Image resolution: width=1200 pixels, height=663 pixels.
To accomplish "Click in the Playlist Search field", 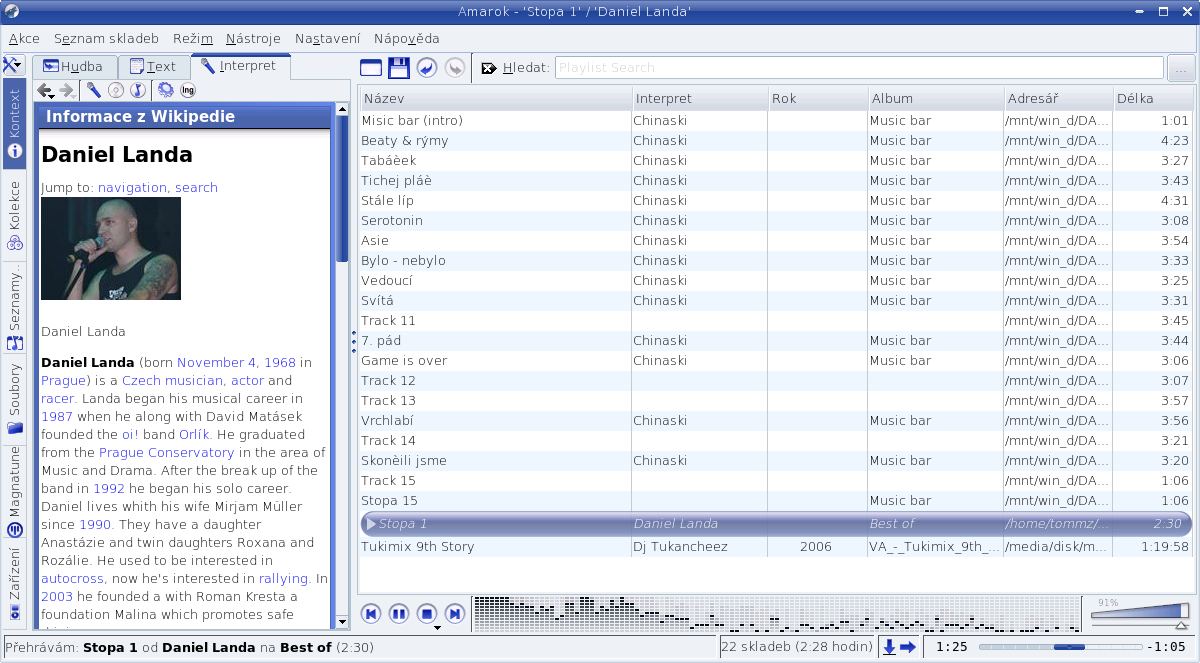I will pos(859,68).
